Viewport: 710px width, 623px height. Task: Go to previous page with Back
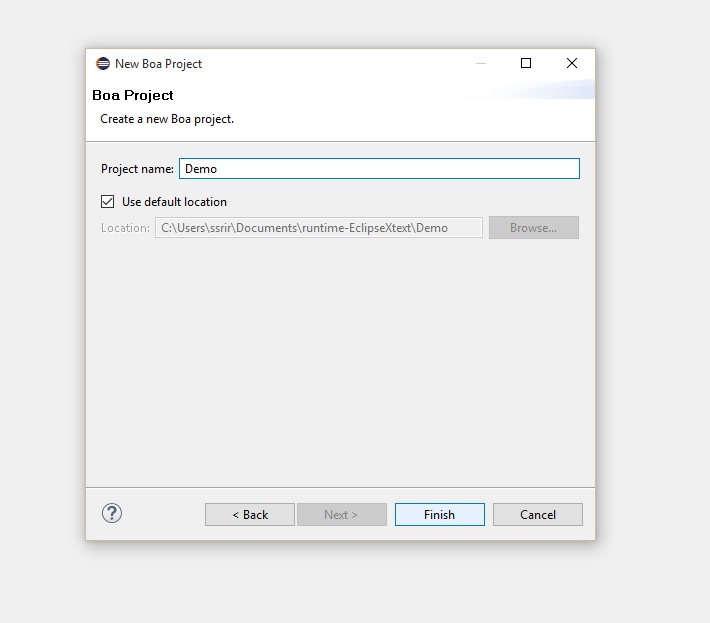tap(250, 515)
